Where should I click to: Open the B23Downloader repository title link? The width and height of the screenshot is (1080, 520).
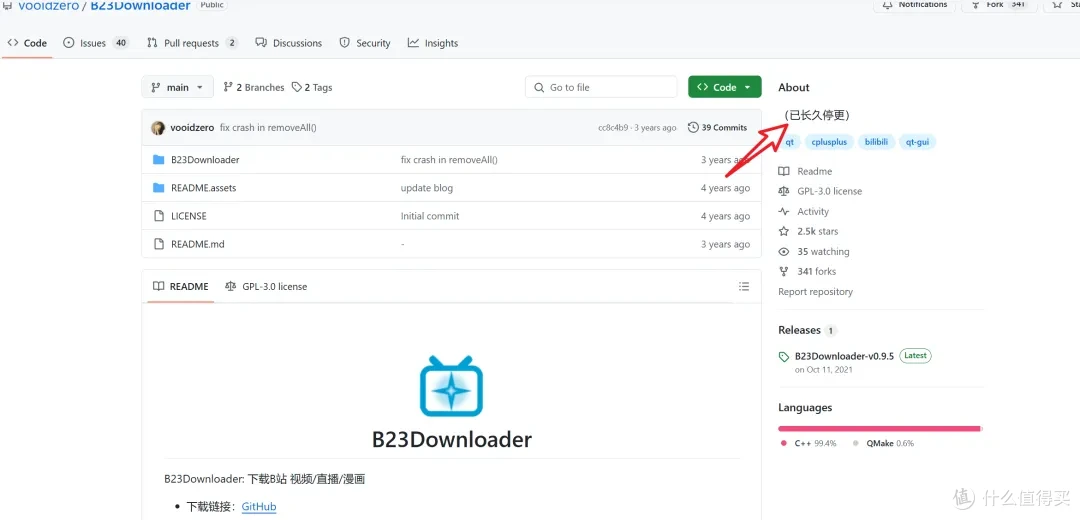pos(141,6)
